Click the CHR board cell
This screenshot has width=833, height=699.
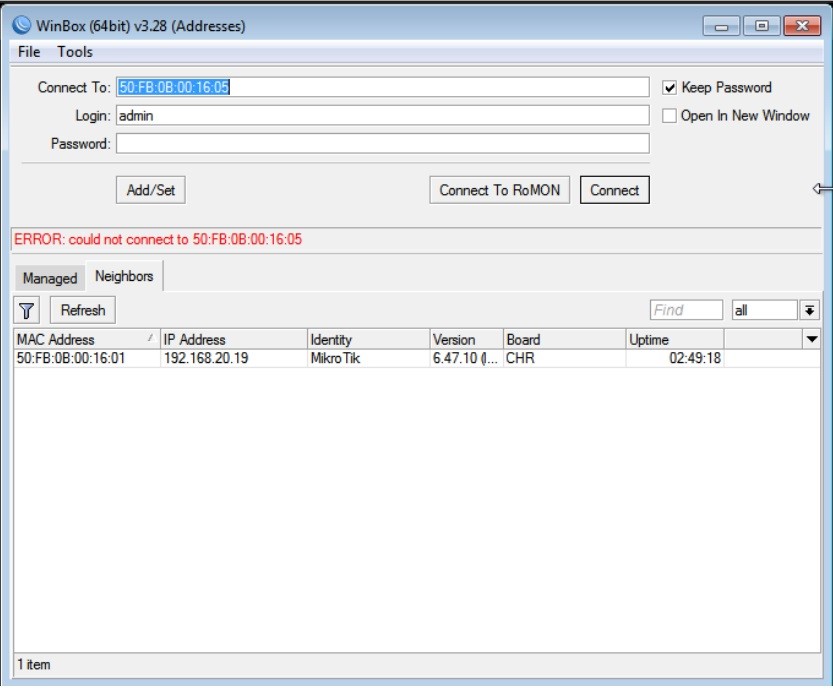click(564, 359)
